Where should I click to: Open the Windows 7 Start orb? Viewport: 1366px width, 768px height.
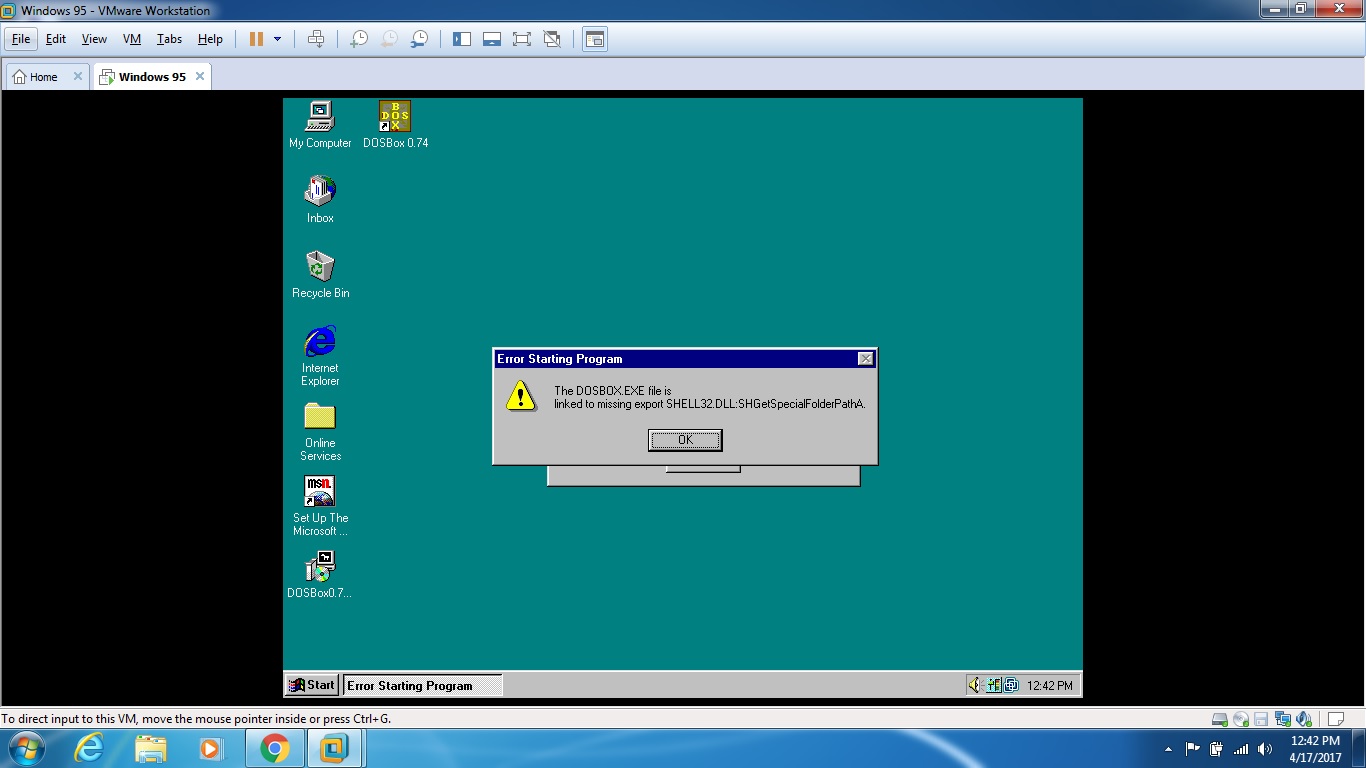(25, 748)
